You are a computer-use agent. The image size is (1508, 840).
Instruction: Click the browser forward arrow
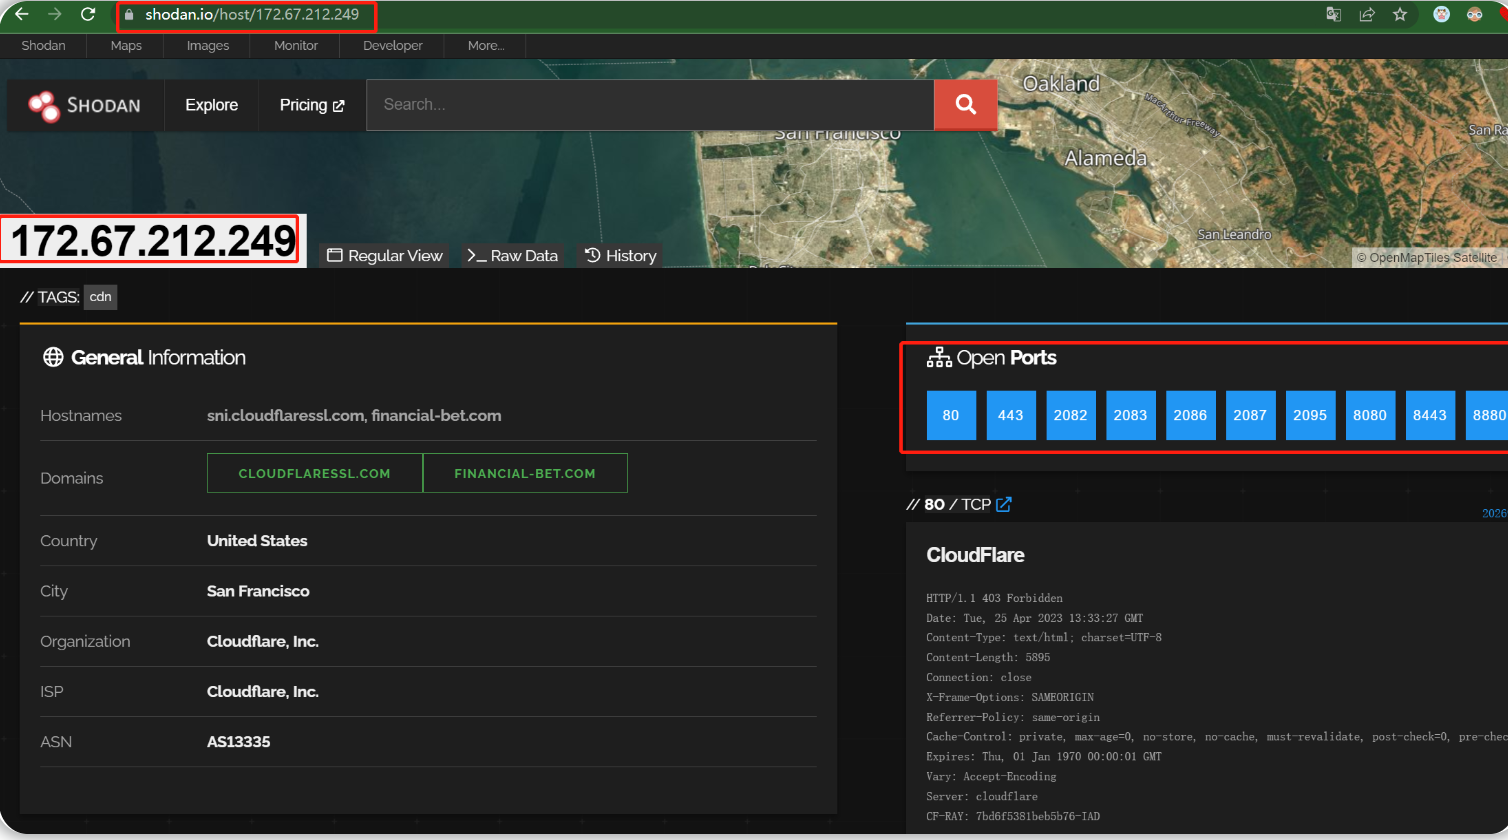(54, 14)
